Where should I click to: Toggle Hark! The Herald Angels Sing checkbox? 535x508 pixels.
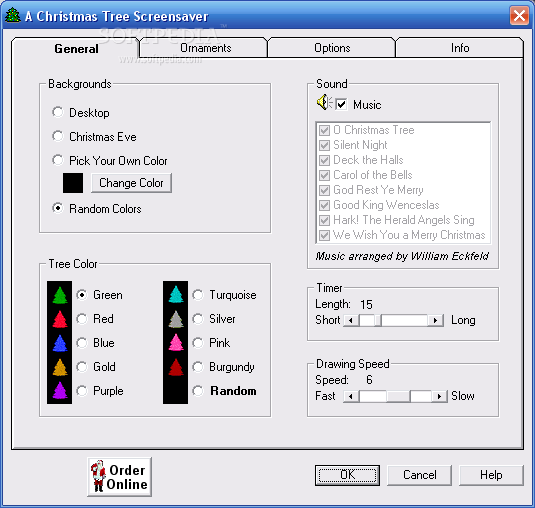coord(324,220)
